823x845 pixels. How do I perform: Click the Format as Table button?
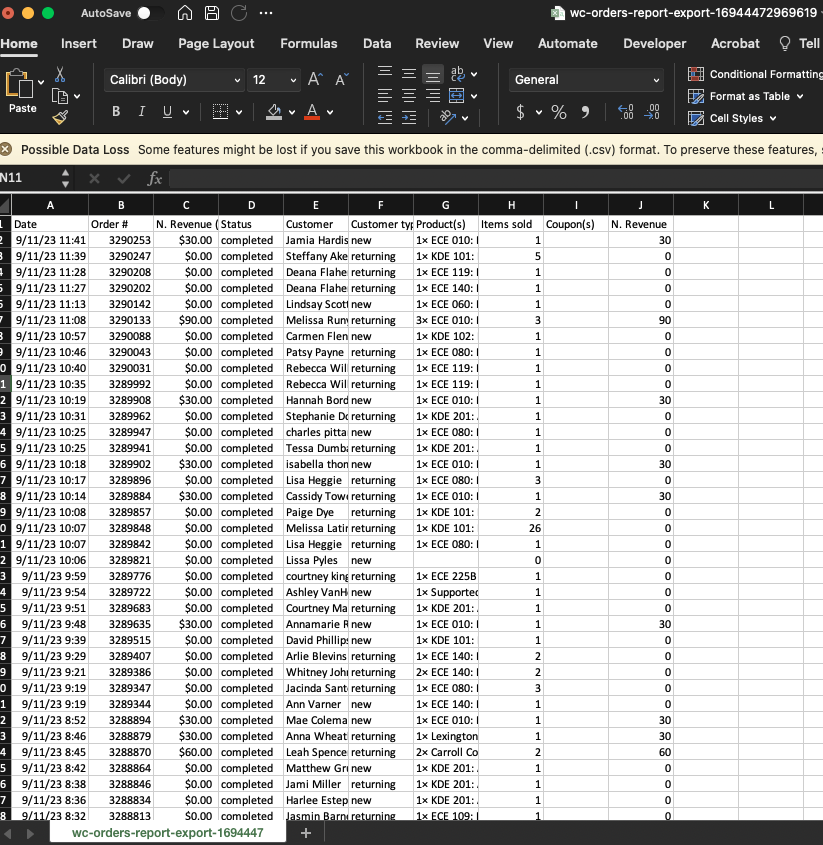point(745,96)
